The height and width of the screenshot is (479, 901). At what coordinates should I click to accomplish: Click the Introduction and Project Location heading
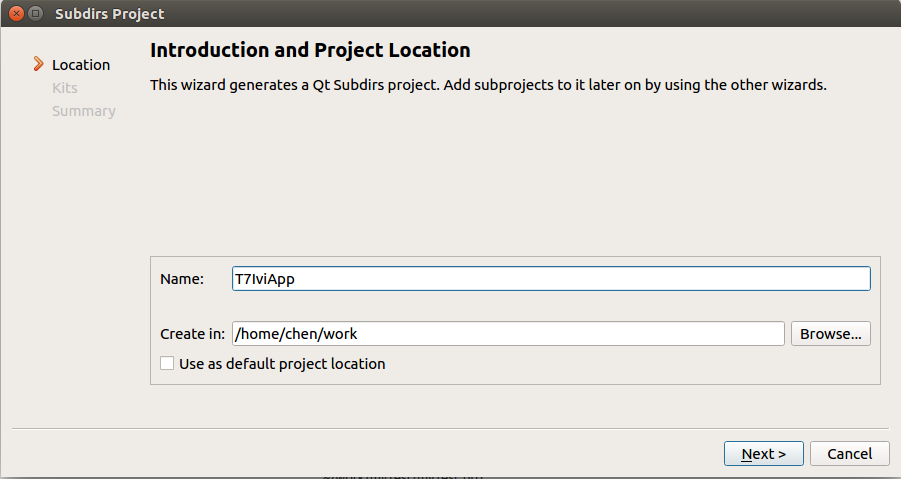tap(310, 50)
